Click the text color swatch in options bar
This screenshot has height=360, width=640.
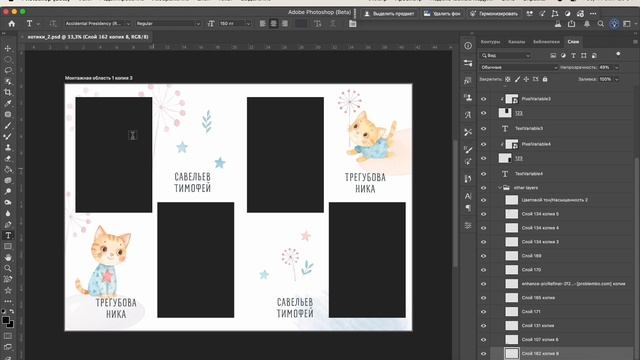[x=301, y=24]
